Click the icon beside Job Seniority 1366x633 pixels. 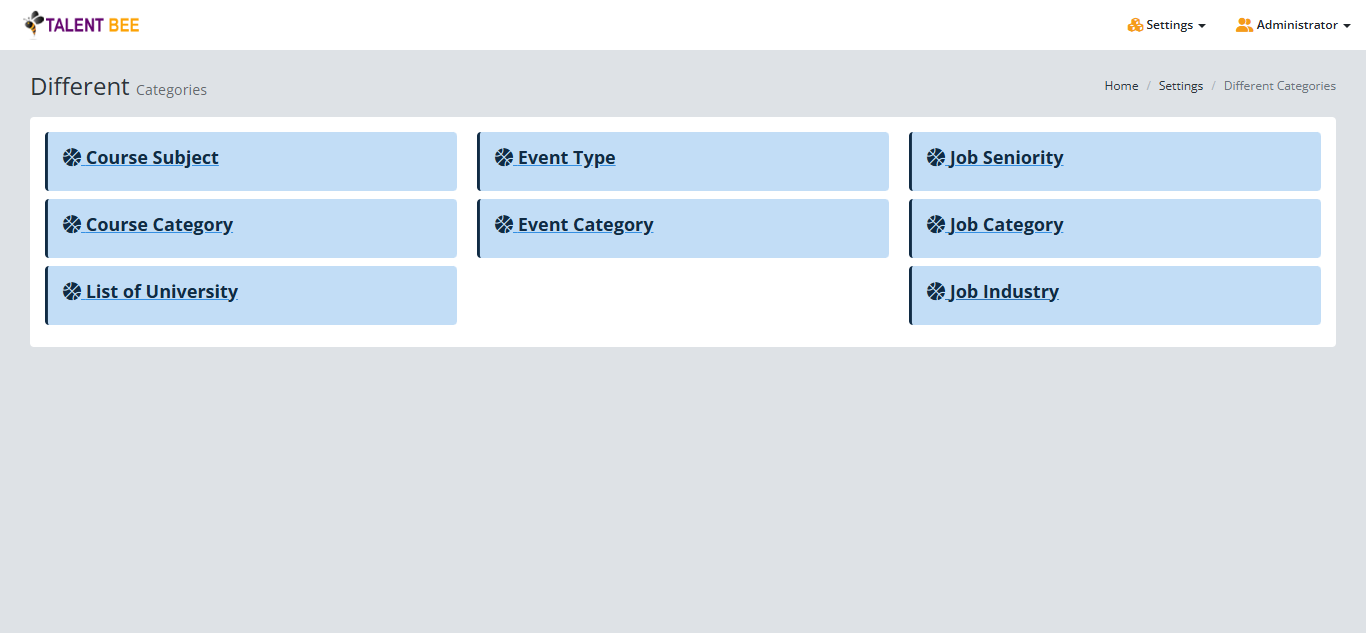(x=935, y=156)
